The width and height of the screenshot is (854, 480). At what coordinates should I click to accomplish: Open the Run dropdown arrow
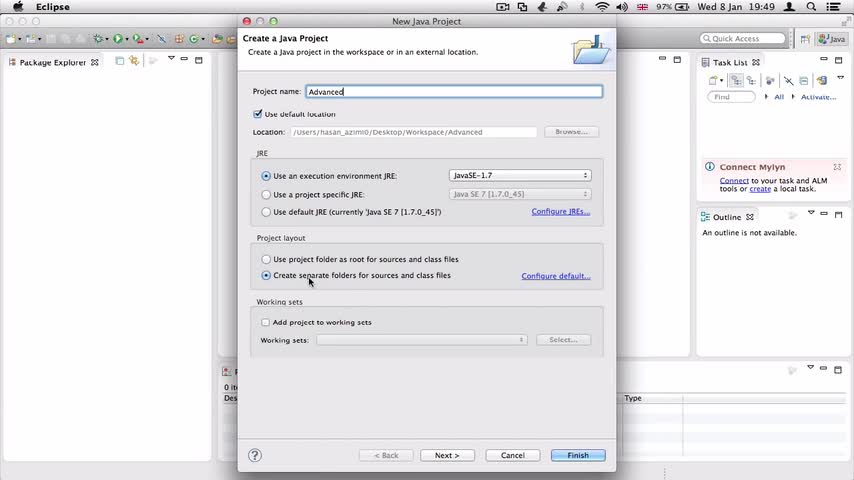click(x=127, y=39)
